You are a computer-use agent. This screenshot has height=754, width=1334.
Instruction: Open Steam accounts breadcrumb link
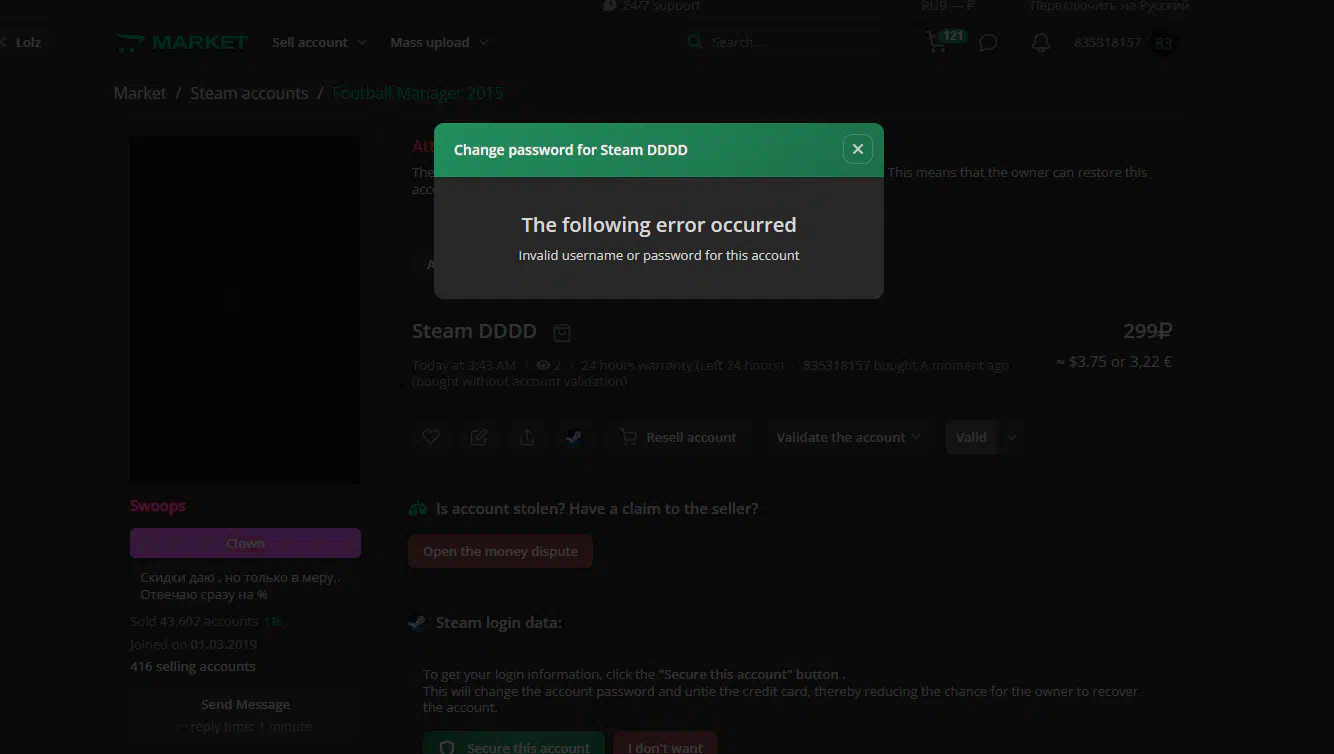(x=249, y=93)
